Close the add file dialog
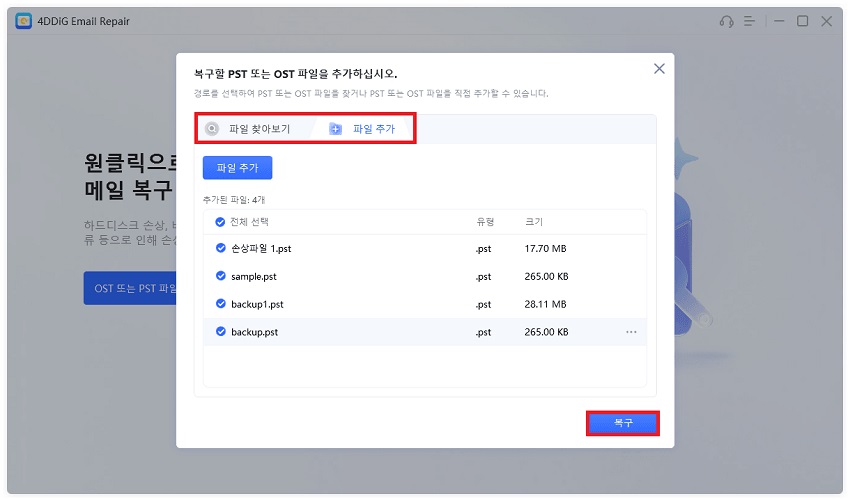Image resolution: width=850 pixels, height=501 pixels. tap(659, 69)
